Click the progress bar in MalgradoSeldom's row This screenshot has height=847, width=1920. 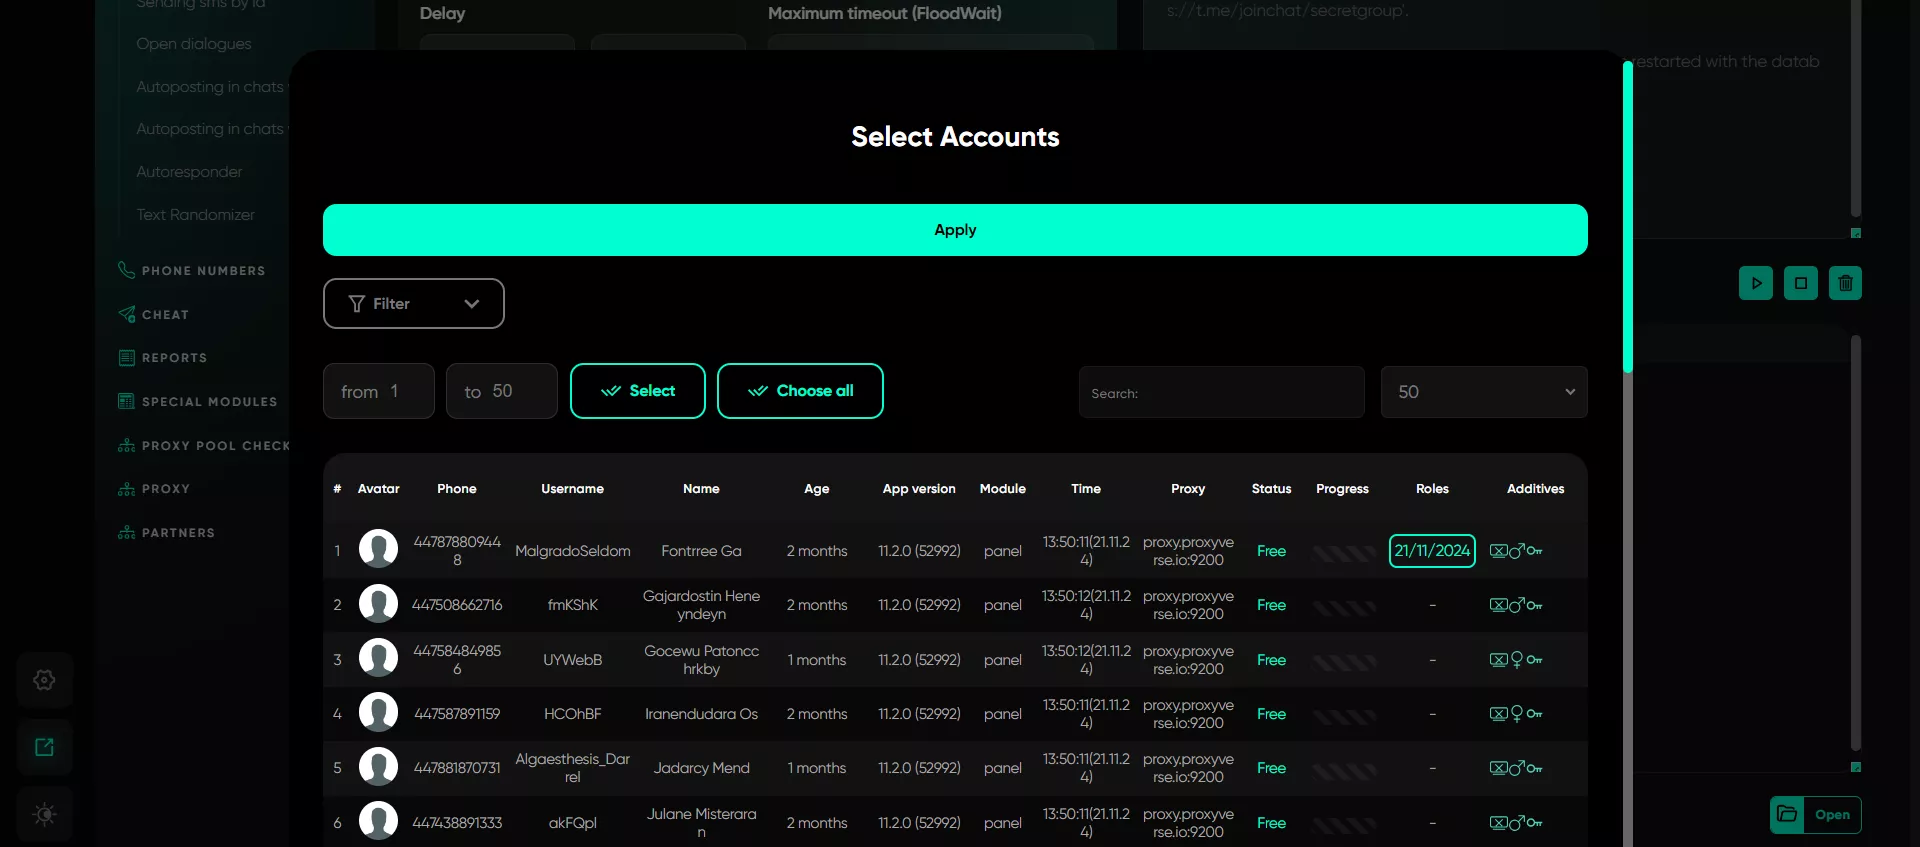1343,552
